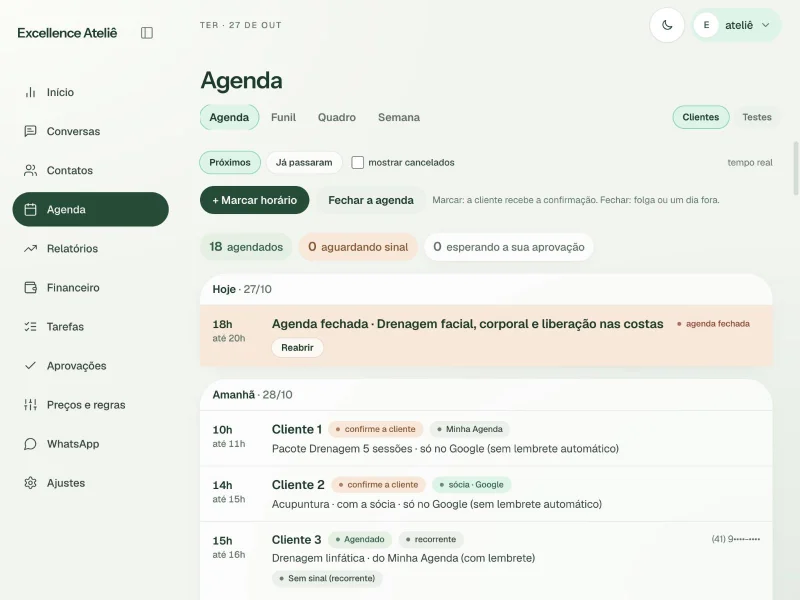Click Cliente 2 confirme a cliente badge
Screen dimensions: 800x600
(x=378, y=485)
